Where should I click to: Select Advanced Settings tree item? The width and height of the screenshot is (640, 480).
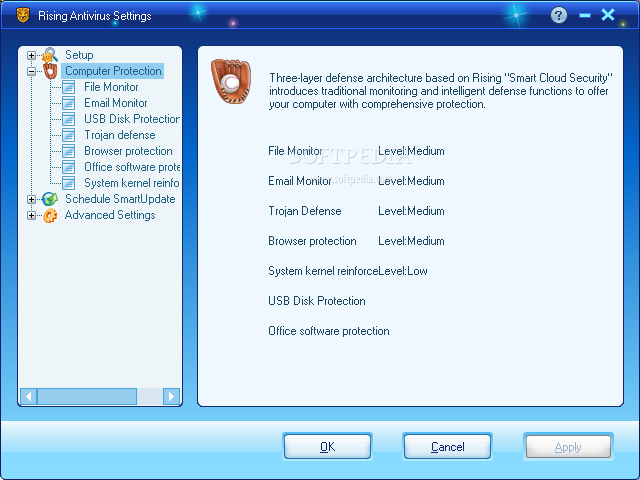pos(110,215)
